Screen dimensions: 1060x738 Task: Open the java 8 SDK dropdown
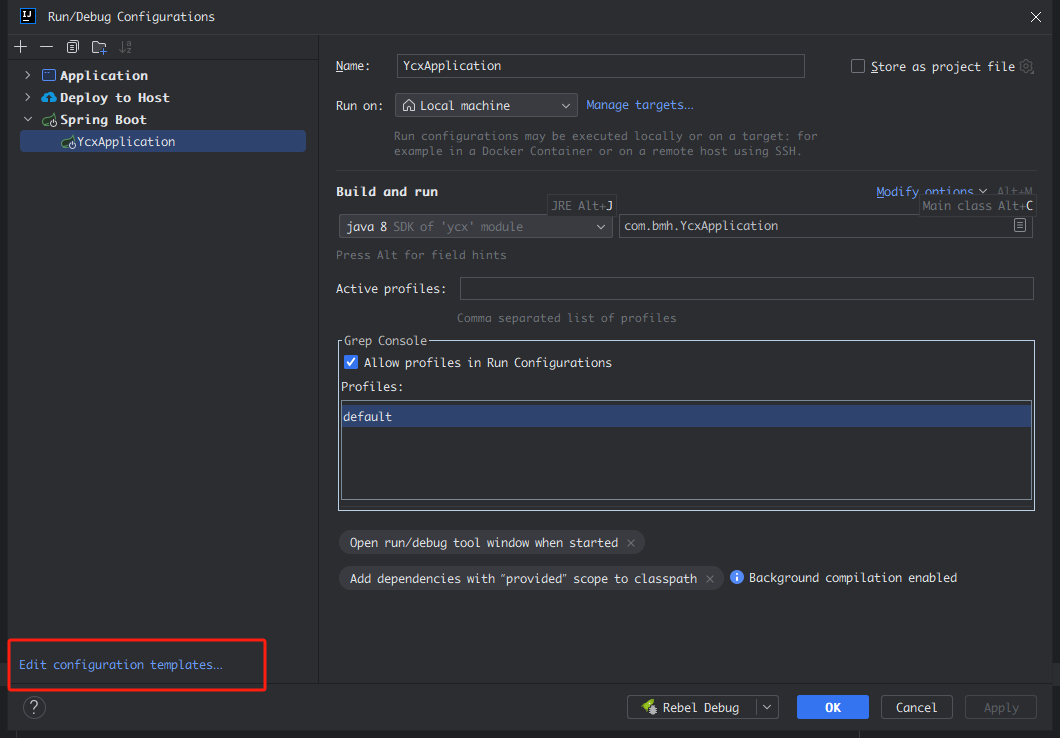475,226
